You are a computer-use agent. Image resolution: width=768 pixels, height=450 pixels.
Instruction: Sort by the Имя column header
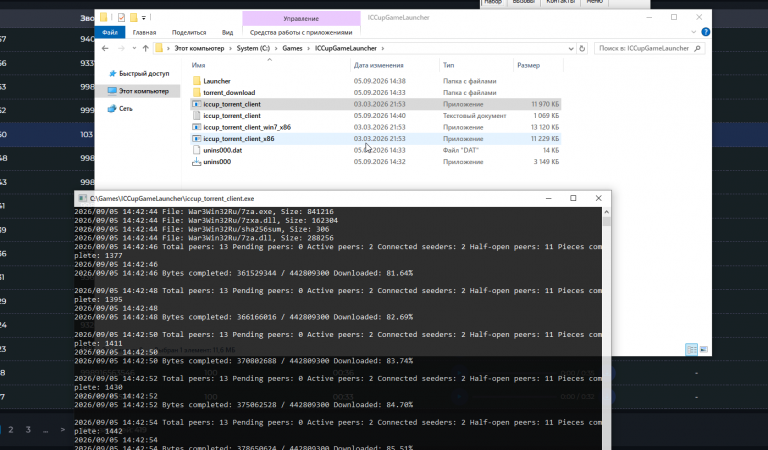click(x=198, y=65)
